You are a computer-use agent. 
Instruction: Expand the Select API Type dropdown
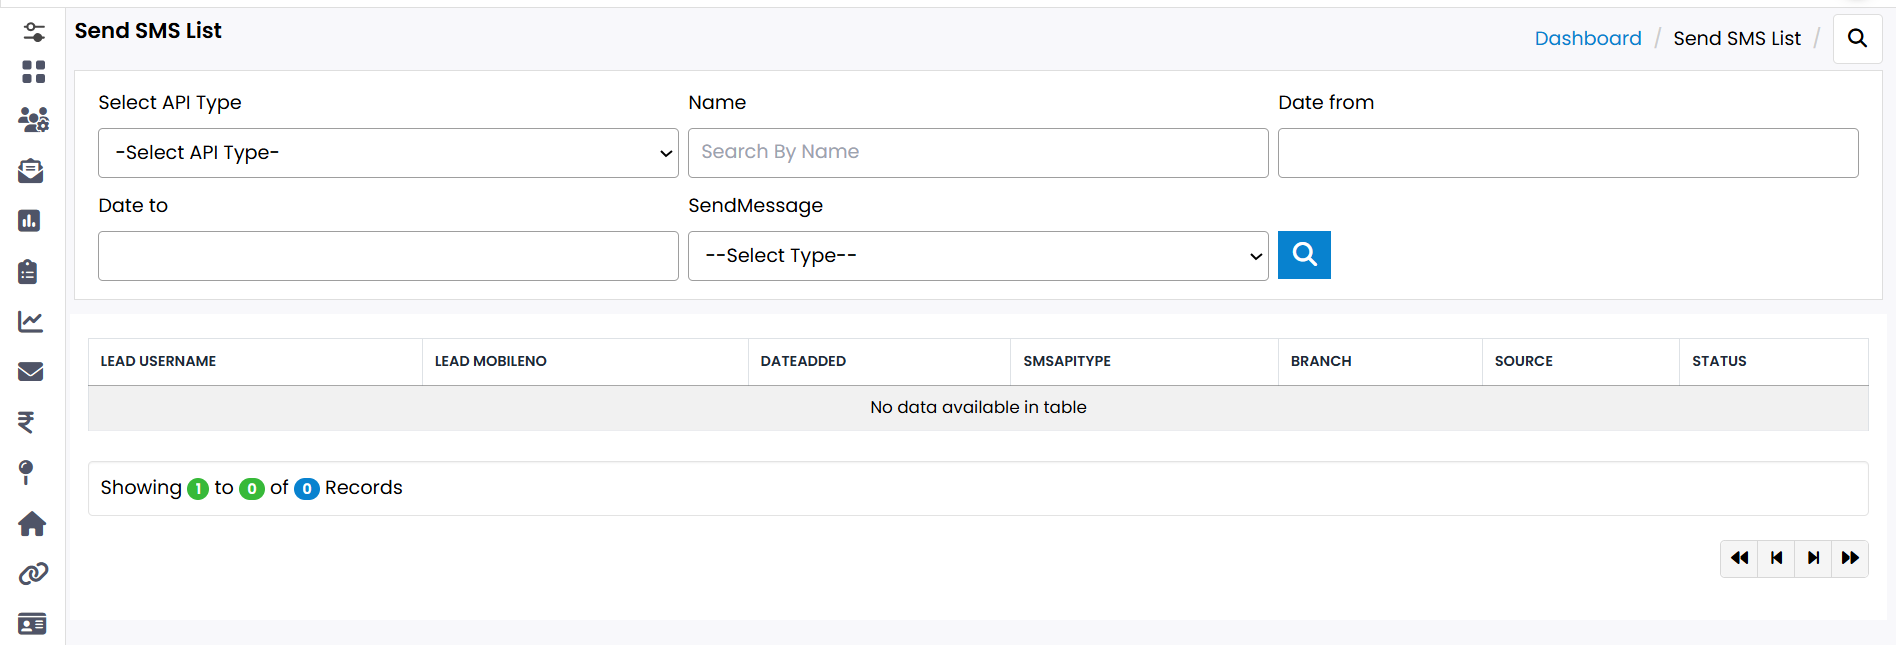tap(388, 153)
